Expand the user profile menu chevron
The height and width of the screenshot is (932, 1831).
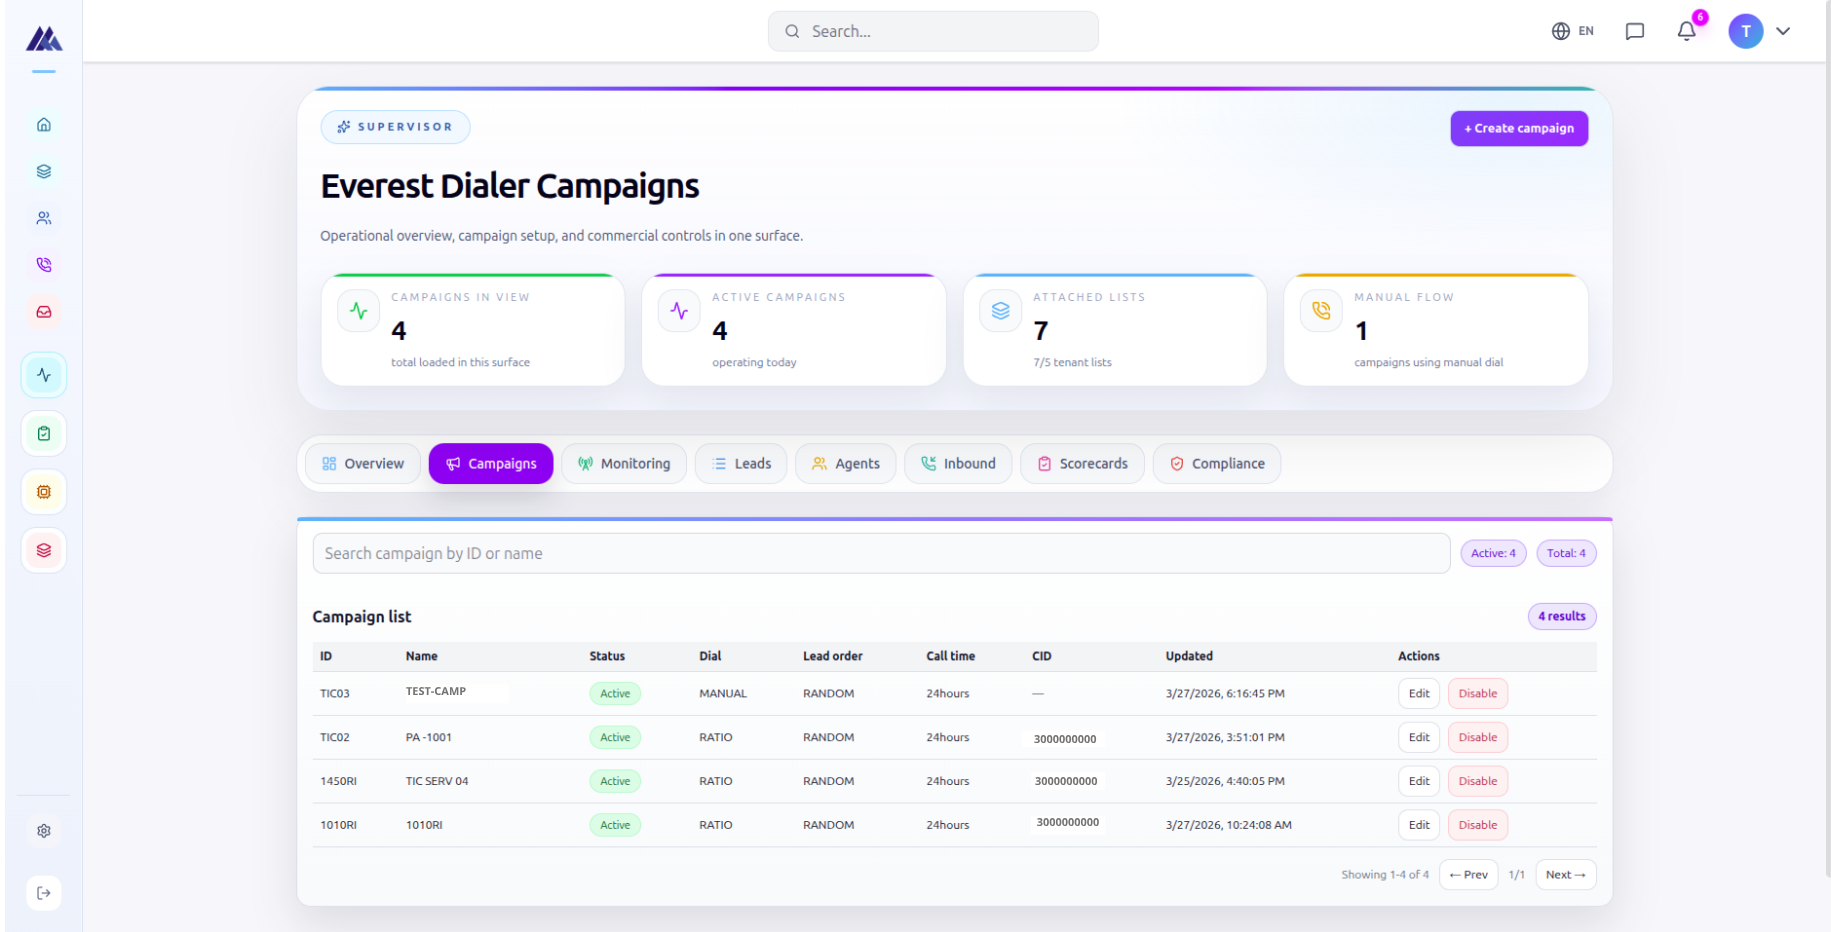coord(1784,31)
